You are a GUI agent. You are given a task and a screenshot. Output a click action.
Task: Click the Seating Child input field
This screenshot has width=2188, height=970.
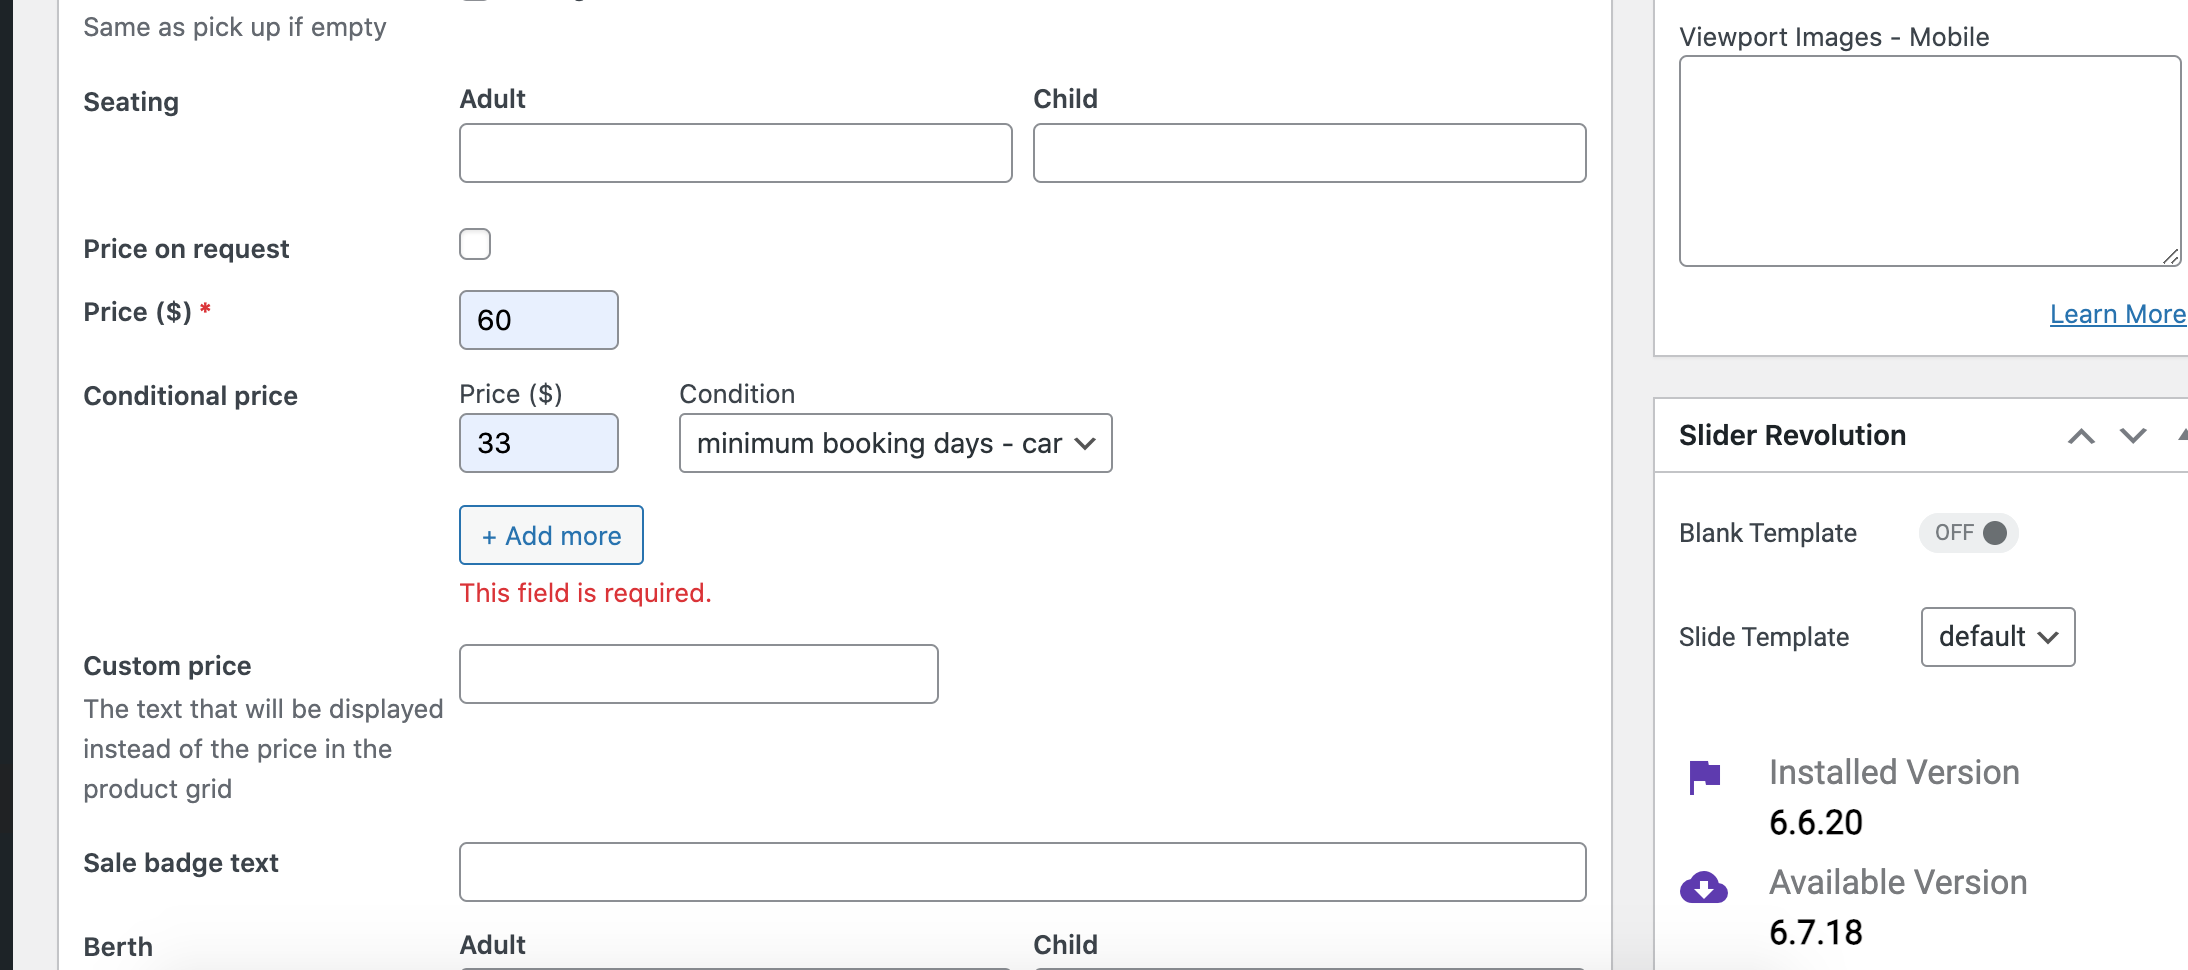(1310, 153)
